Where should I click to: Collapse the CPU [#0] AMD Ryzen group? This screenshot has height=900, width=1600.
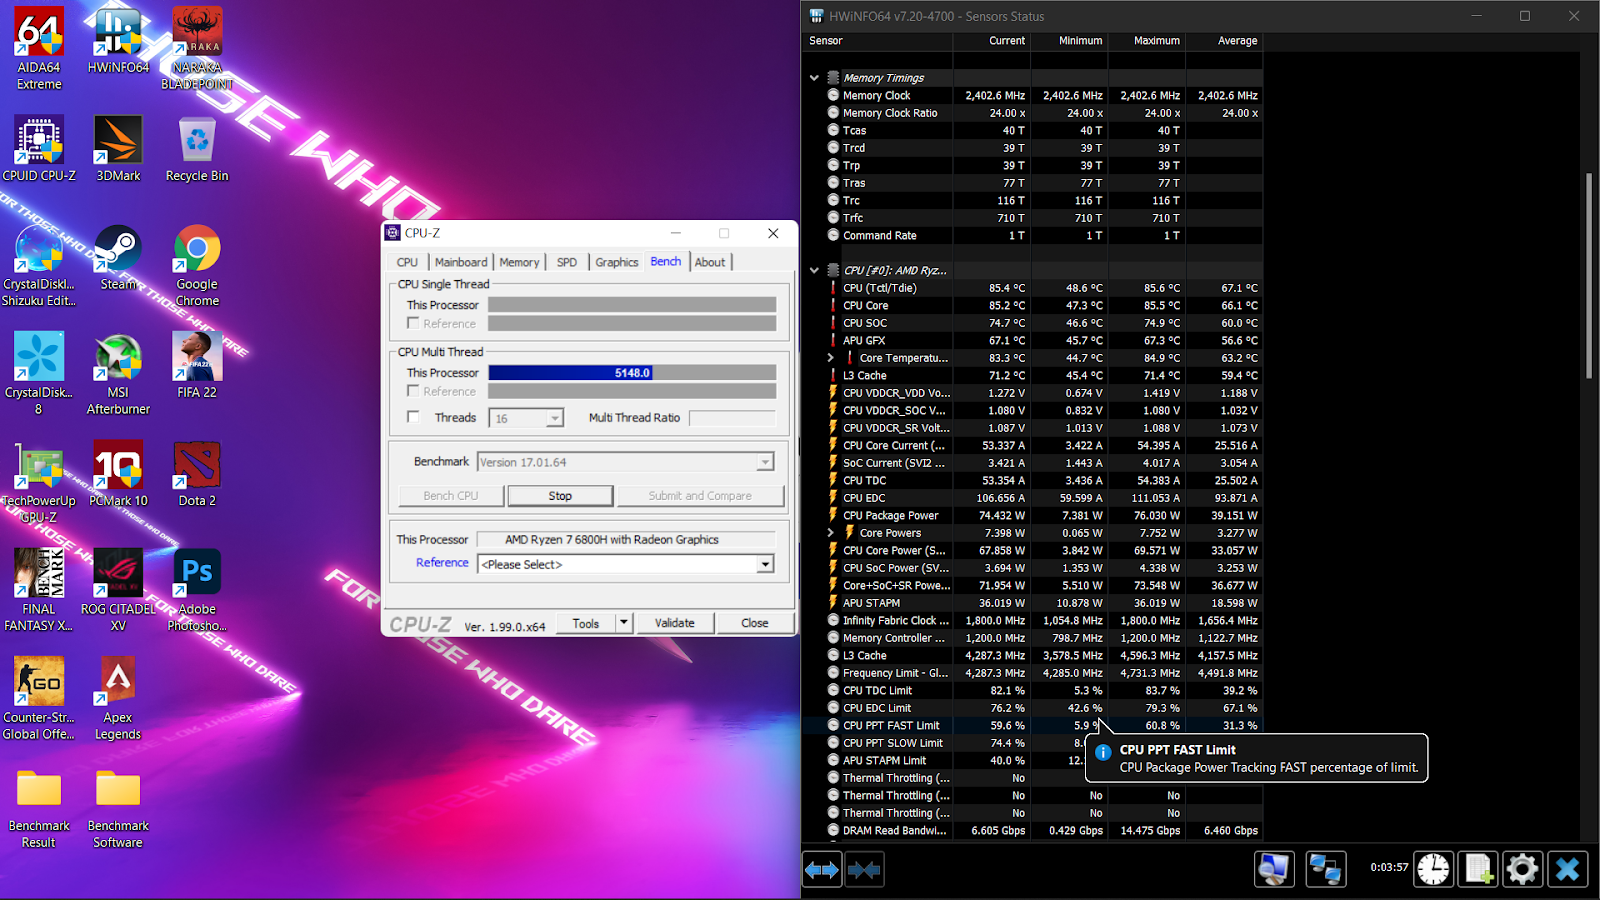tap(814, 270)
